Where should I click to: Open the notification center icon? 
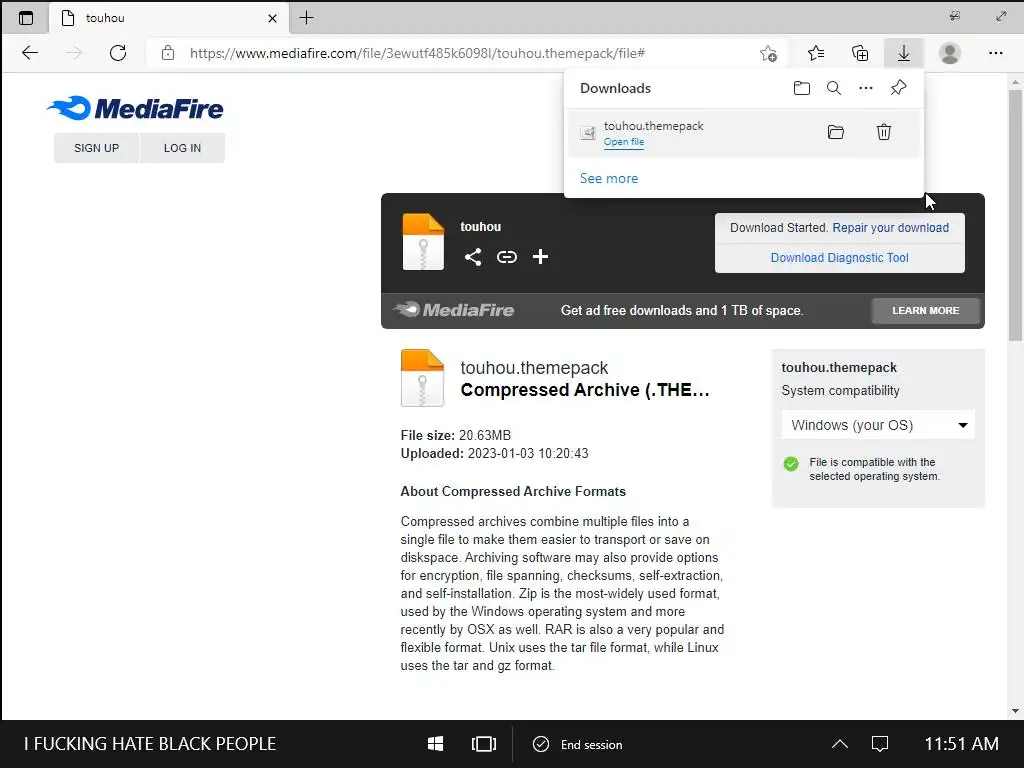(x=880, y=744)
